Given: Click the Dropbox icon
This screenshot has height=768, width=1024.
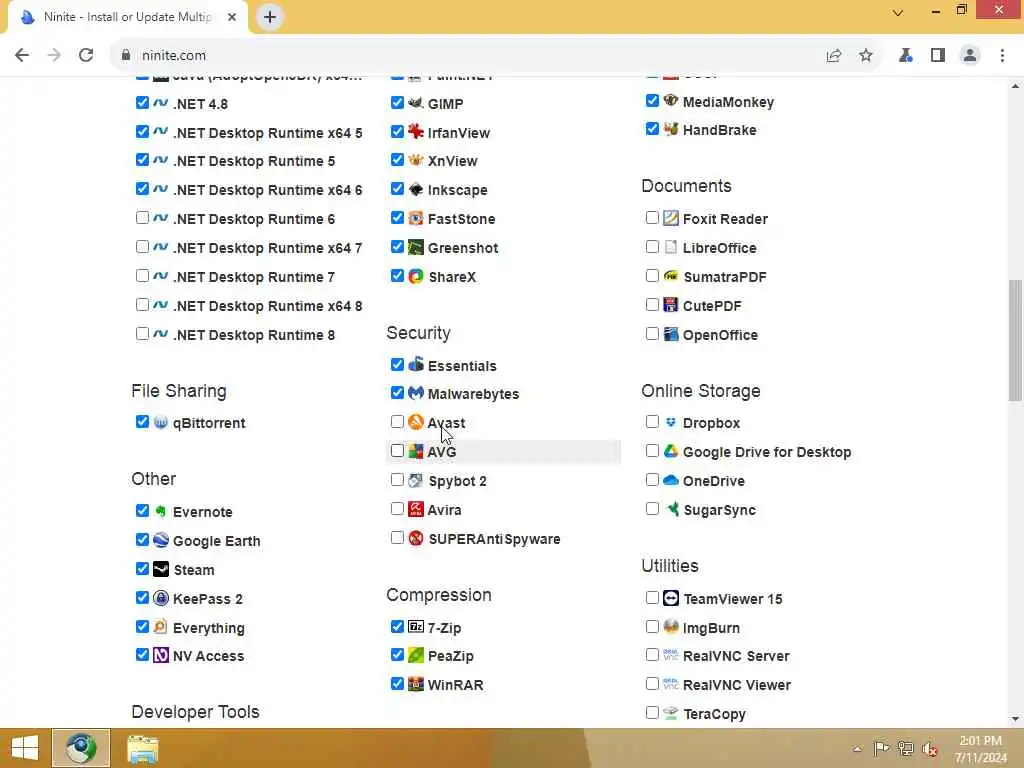Looking at the screenshot, I should click(671, 422).
